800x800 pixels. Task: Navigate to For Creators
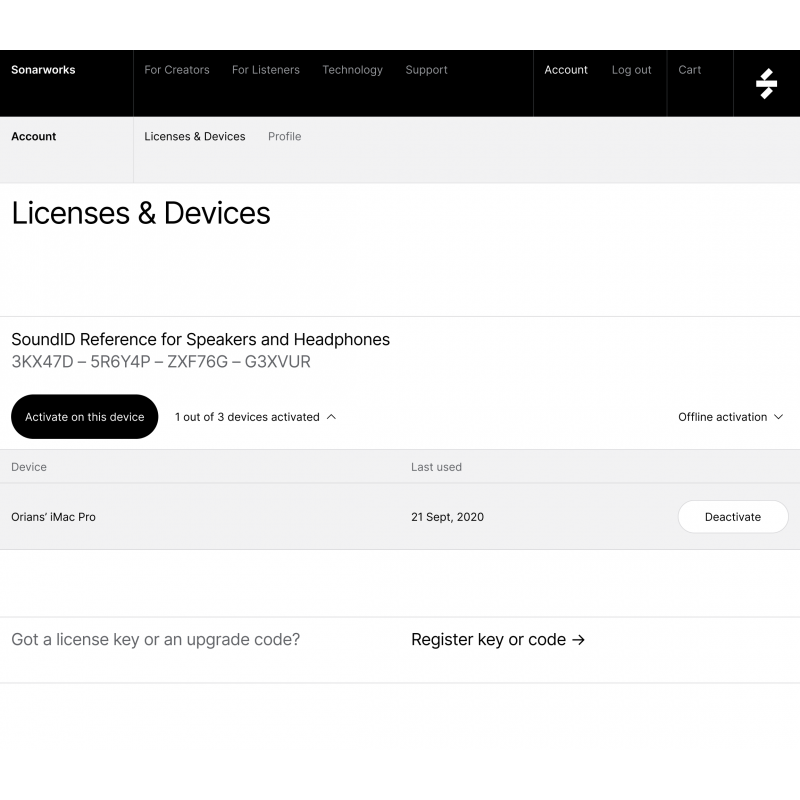pyautogui.click(x=176, y=70)
